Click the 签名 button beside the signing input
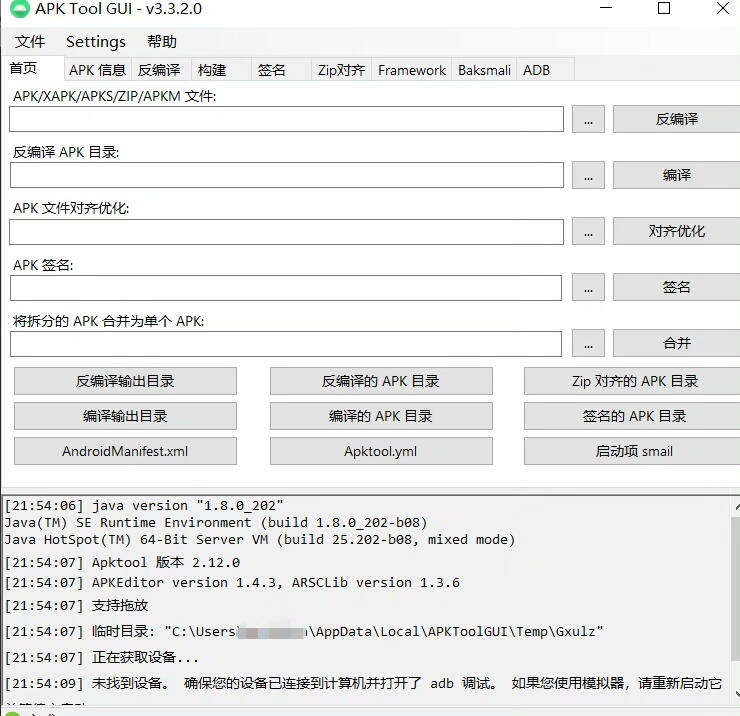 coord(676,287)
